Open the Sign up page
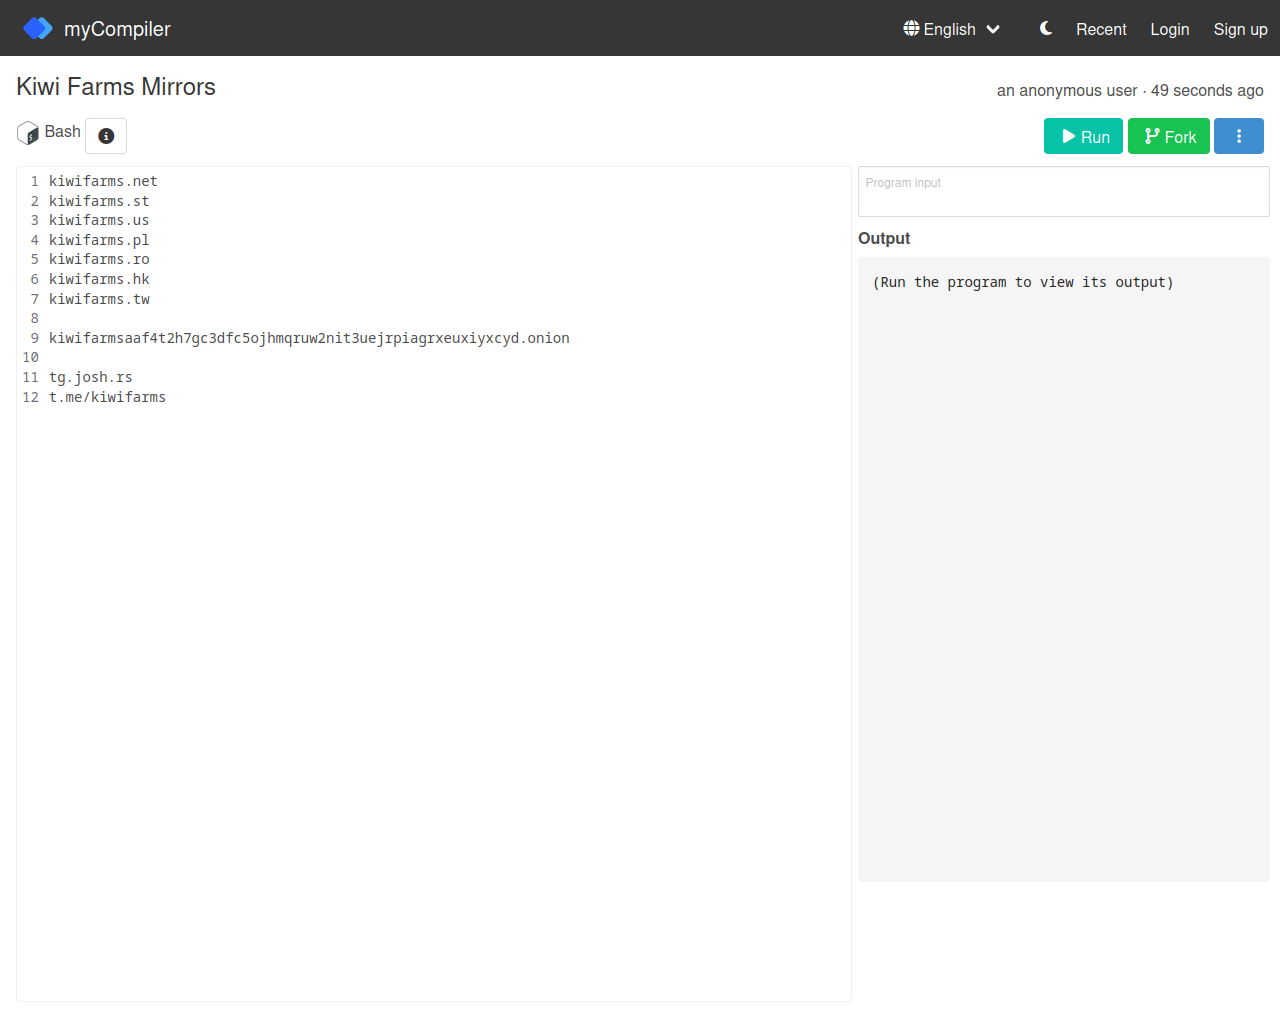The height and width of the screenshot is (1024, 1280). [x=1240, y=29]
